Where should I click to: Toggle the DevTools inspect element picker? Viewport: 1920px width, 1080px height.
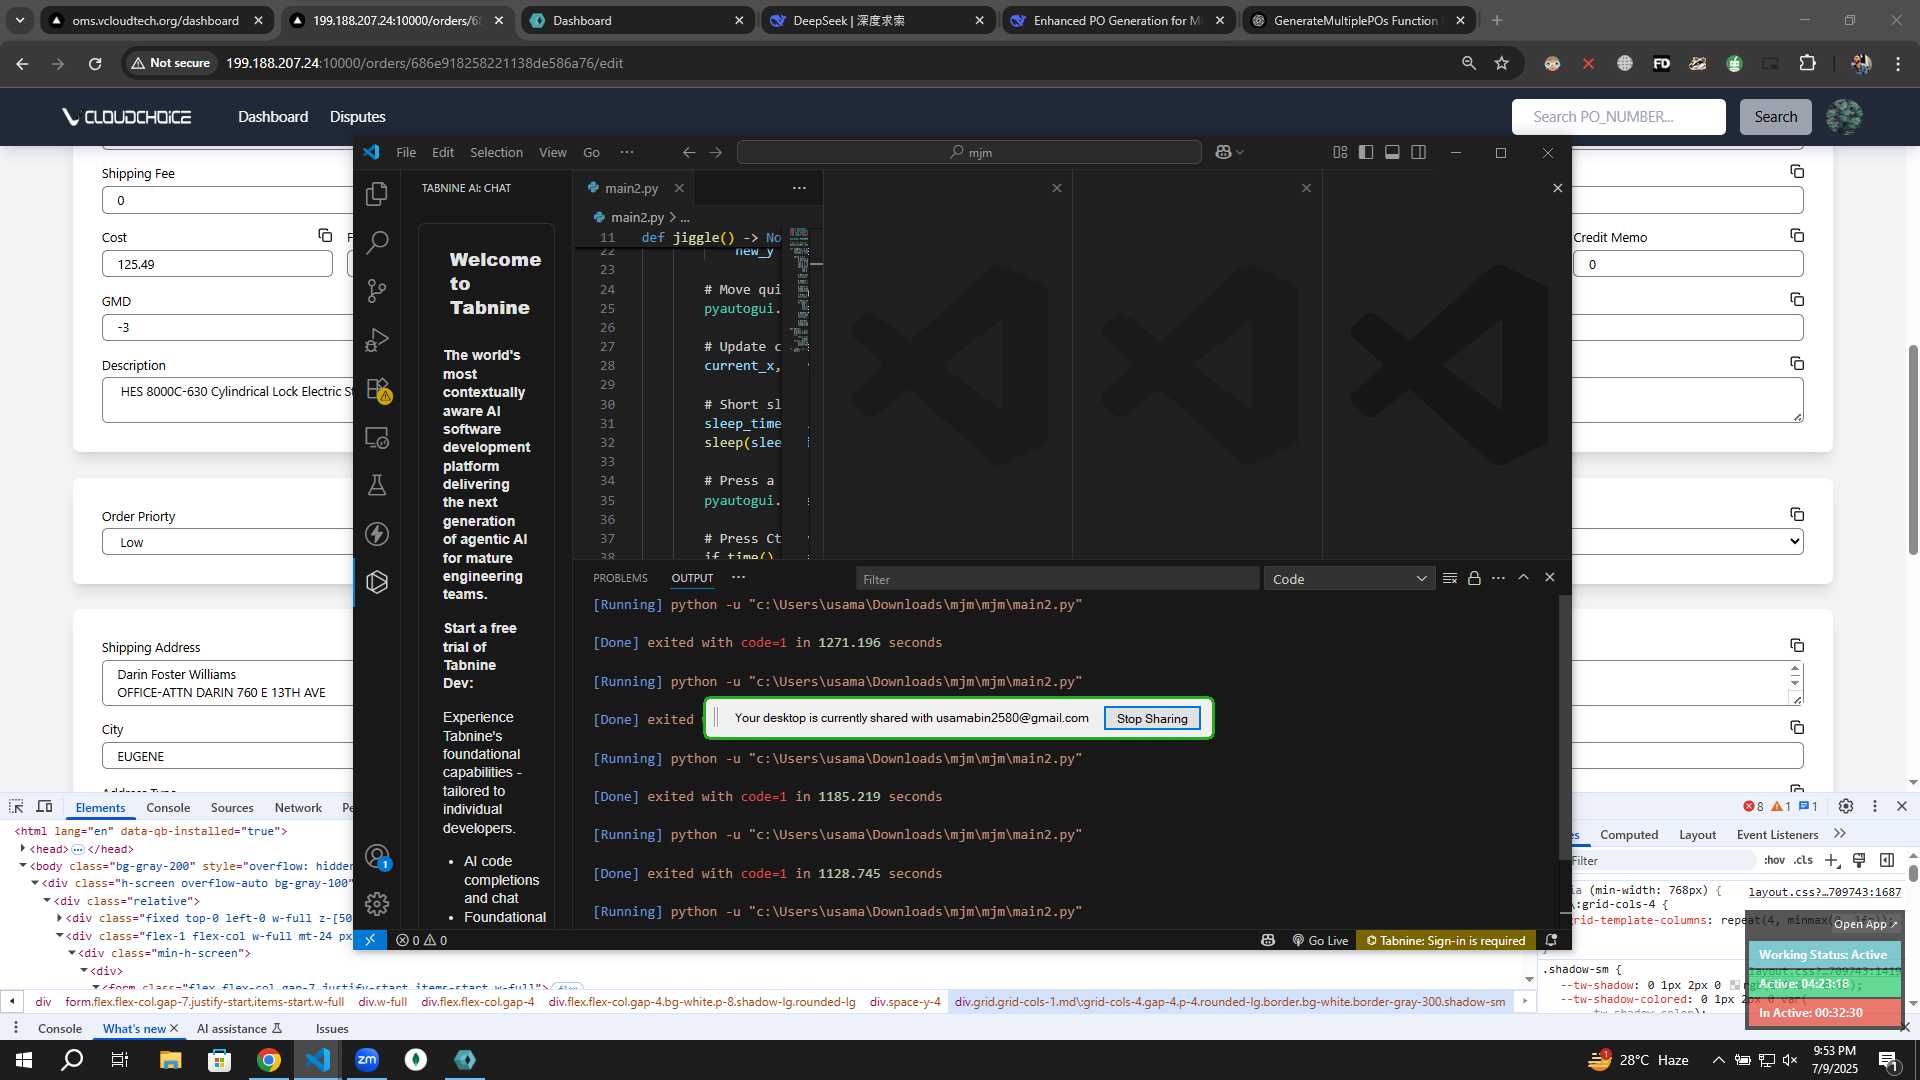pyautogui.click(x=16, y=806)
